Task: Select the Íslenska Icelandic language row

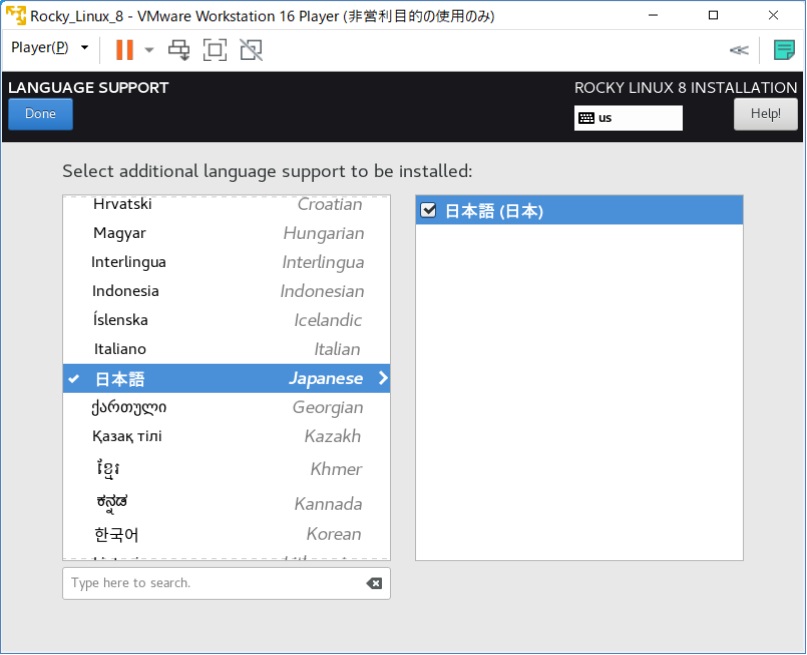Action: pos(200,319)
